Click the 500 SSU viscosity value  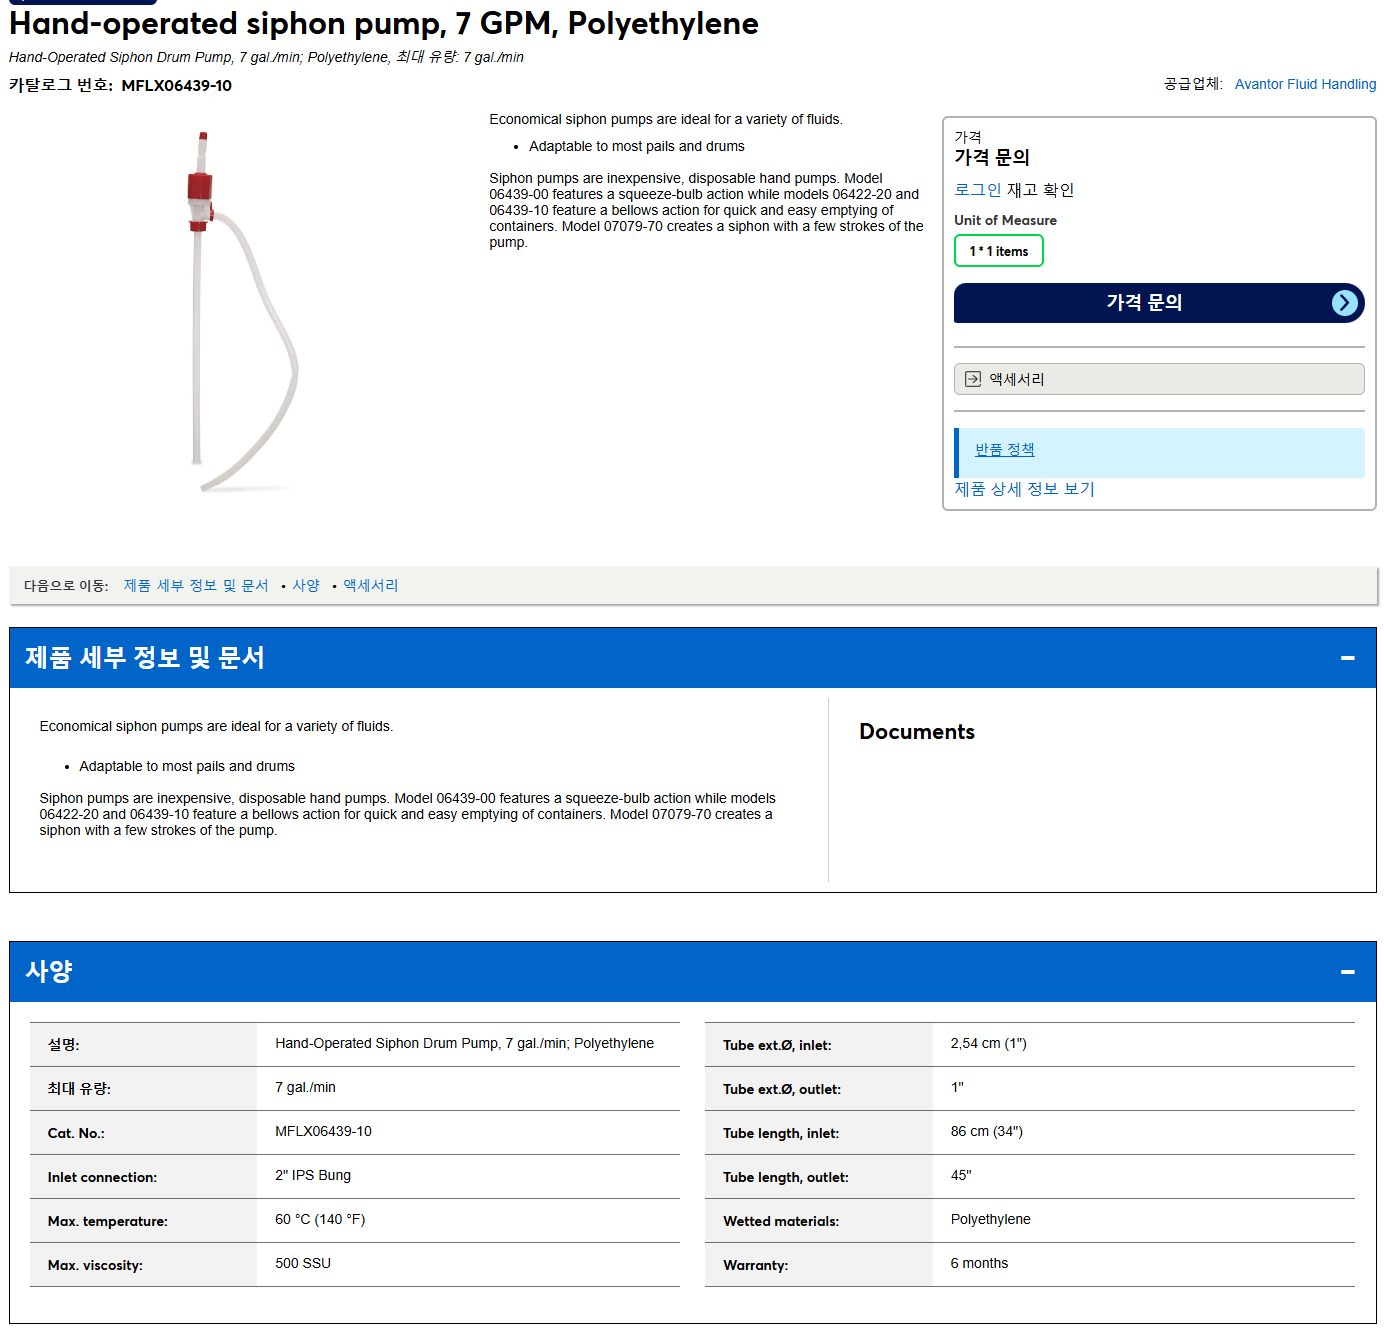click(303, 1264)
